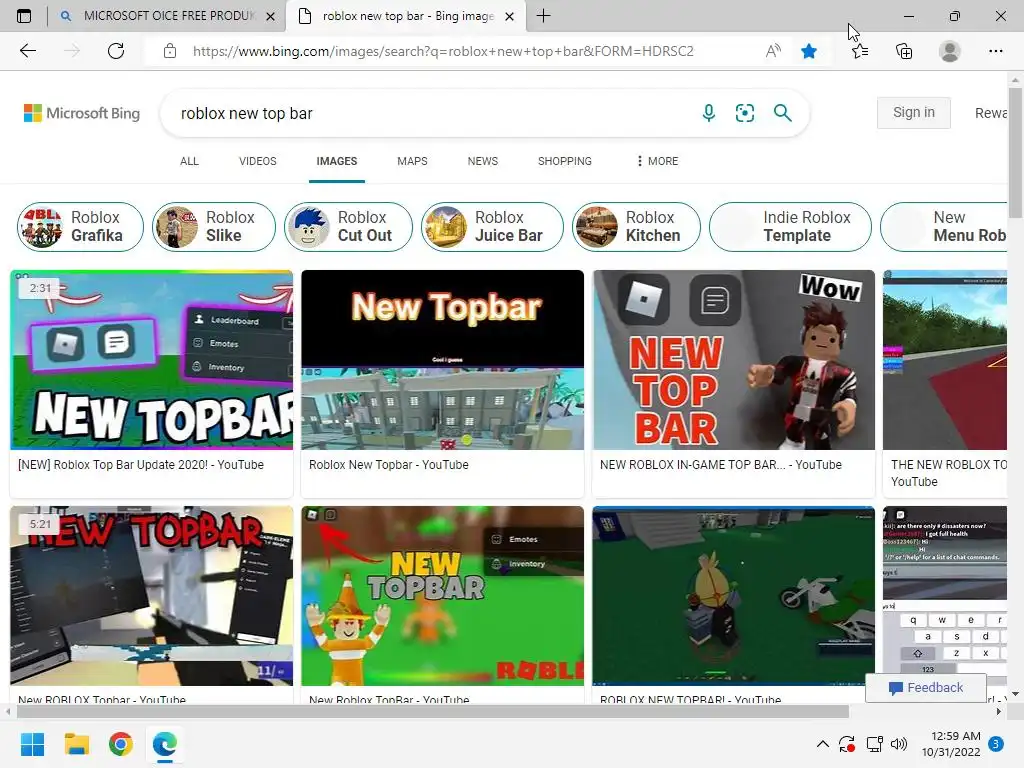Select the IMAGES search category
1024x768 pixels.
337,161
